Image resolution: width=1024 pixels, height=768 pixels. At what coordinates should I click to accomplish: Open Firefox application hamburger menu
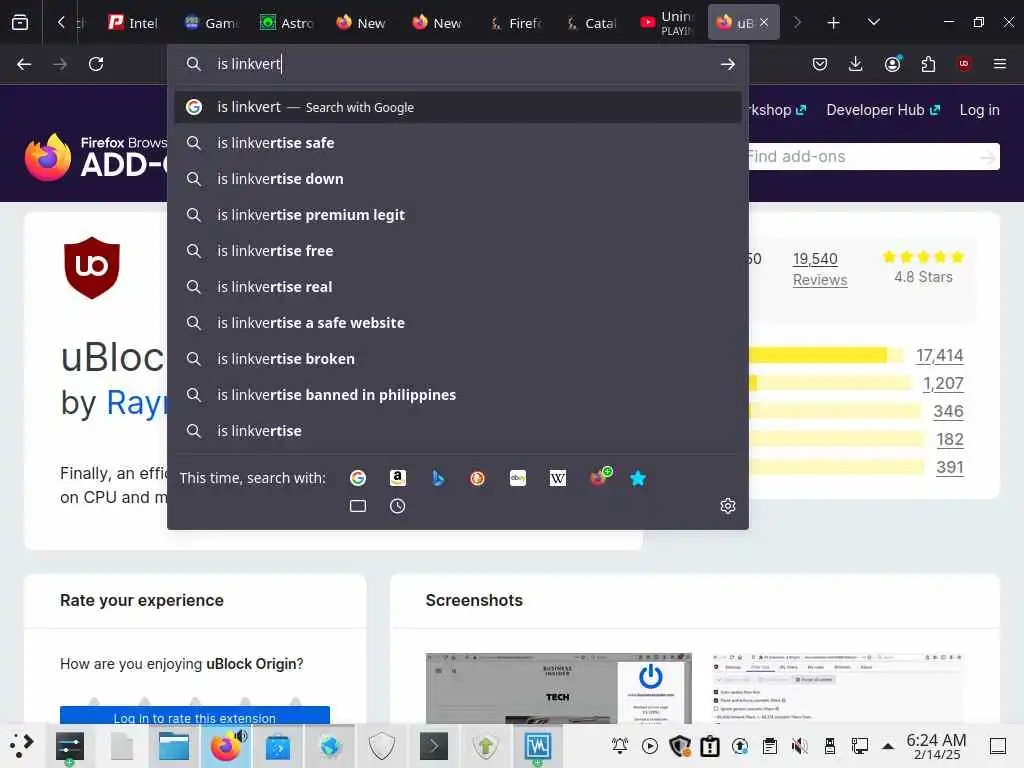click(x=1000, y=64)
